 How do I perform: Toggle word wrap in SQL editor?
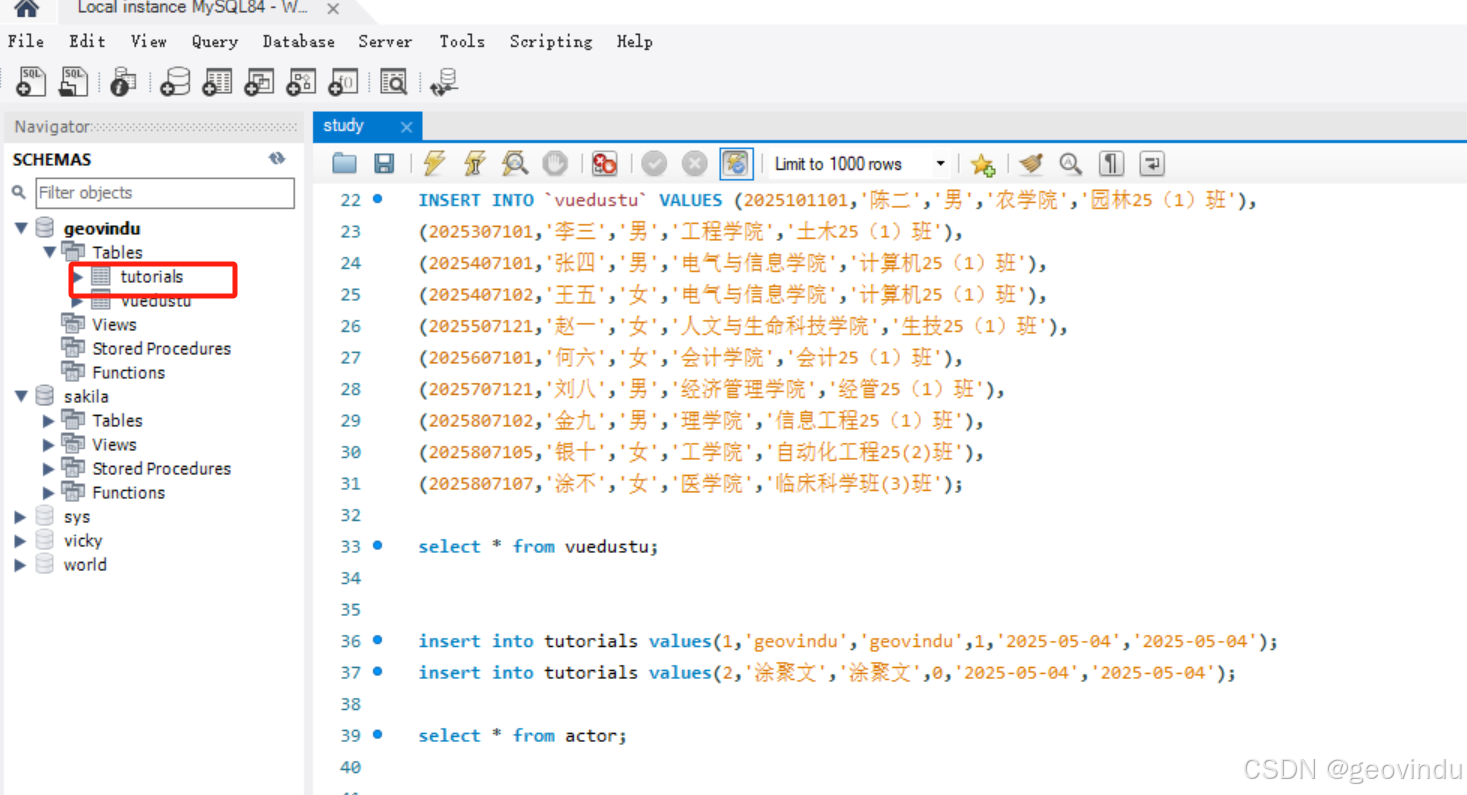click(1149, 163)
